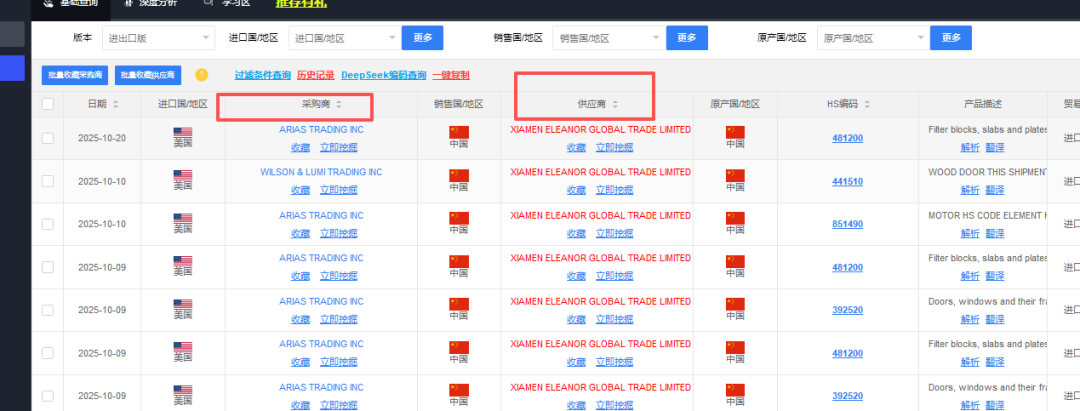
Task: Click 翻译 under WOOD DOOR description
Action: point(995,190)
